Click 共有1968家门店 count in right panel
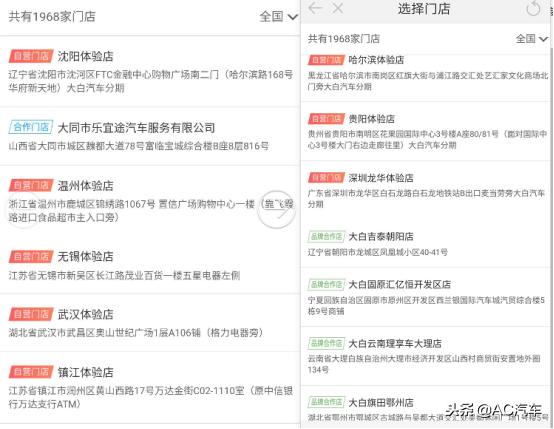 point(344,39)
